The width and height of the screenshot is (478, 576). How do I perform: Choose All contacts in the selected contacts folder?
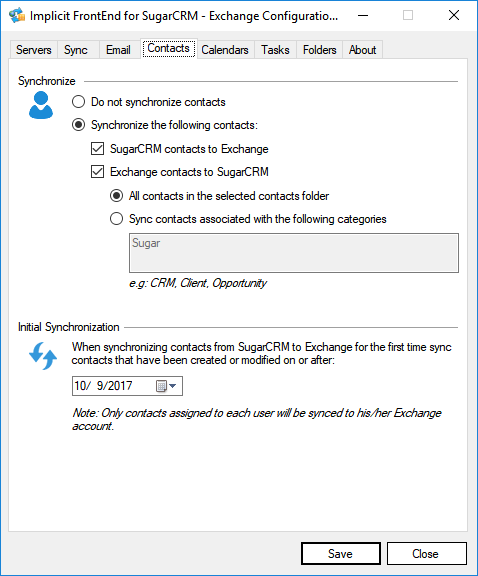coord(116,196)
